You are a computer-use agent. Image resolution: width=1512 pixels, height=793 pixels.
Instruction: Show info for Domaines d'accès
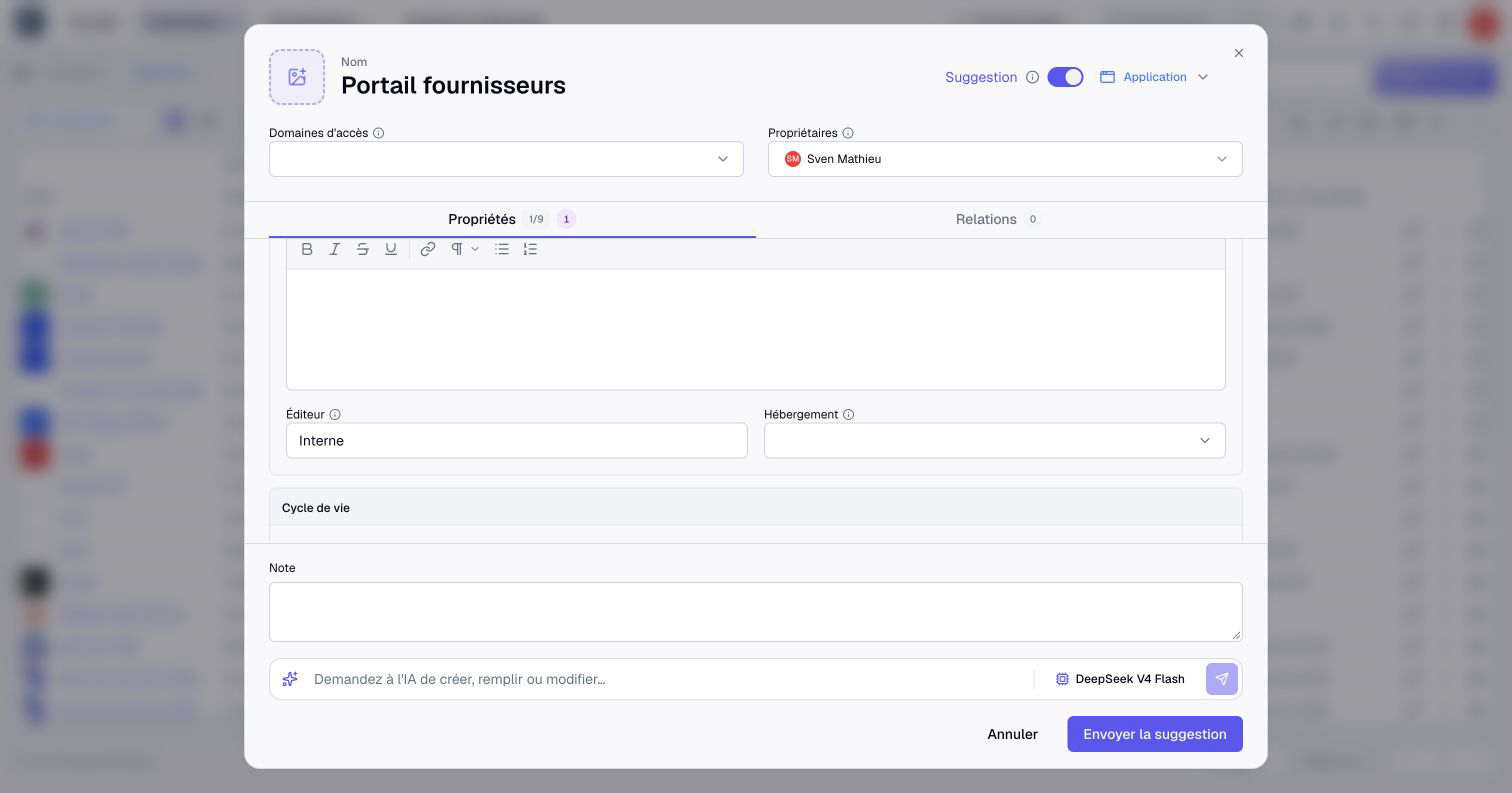(x=378, y=133)
